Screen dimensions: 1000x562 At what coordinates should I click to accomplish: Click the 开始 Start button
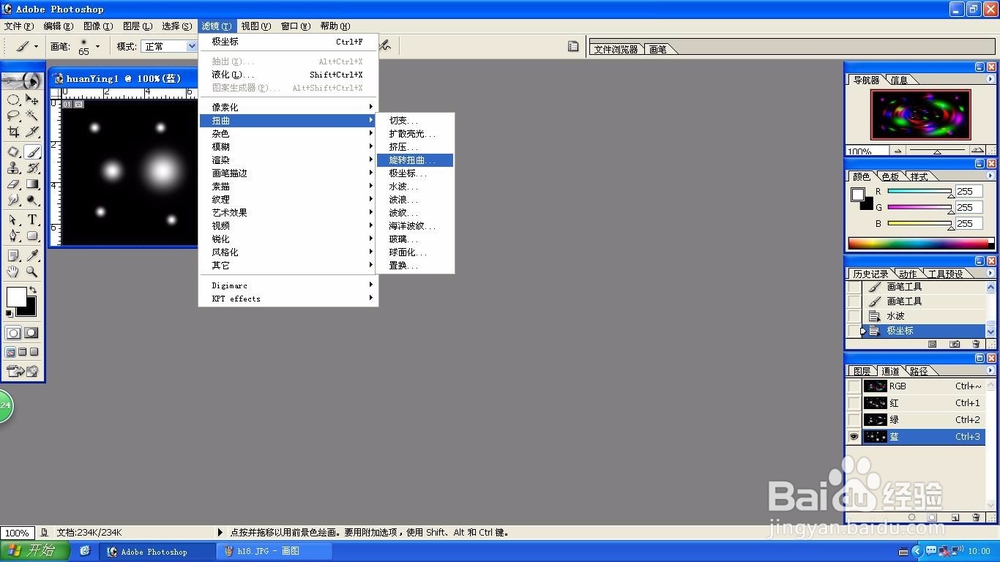[36, 551]
